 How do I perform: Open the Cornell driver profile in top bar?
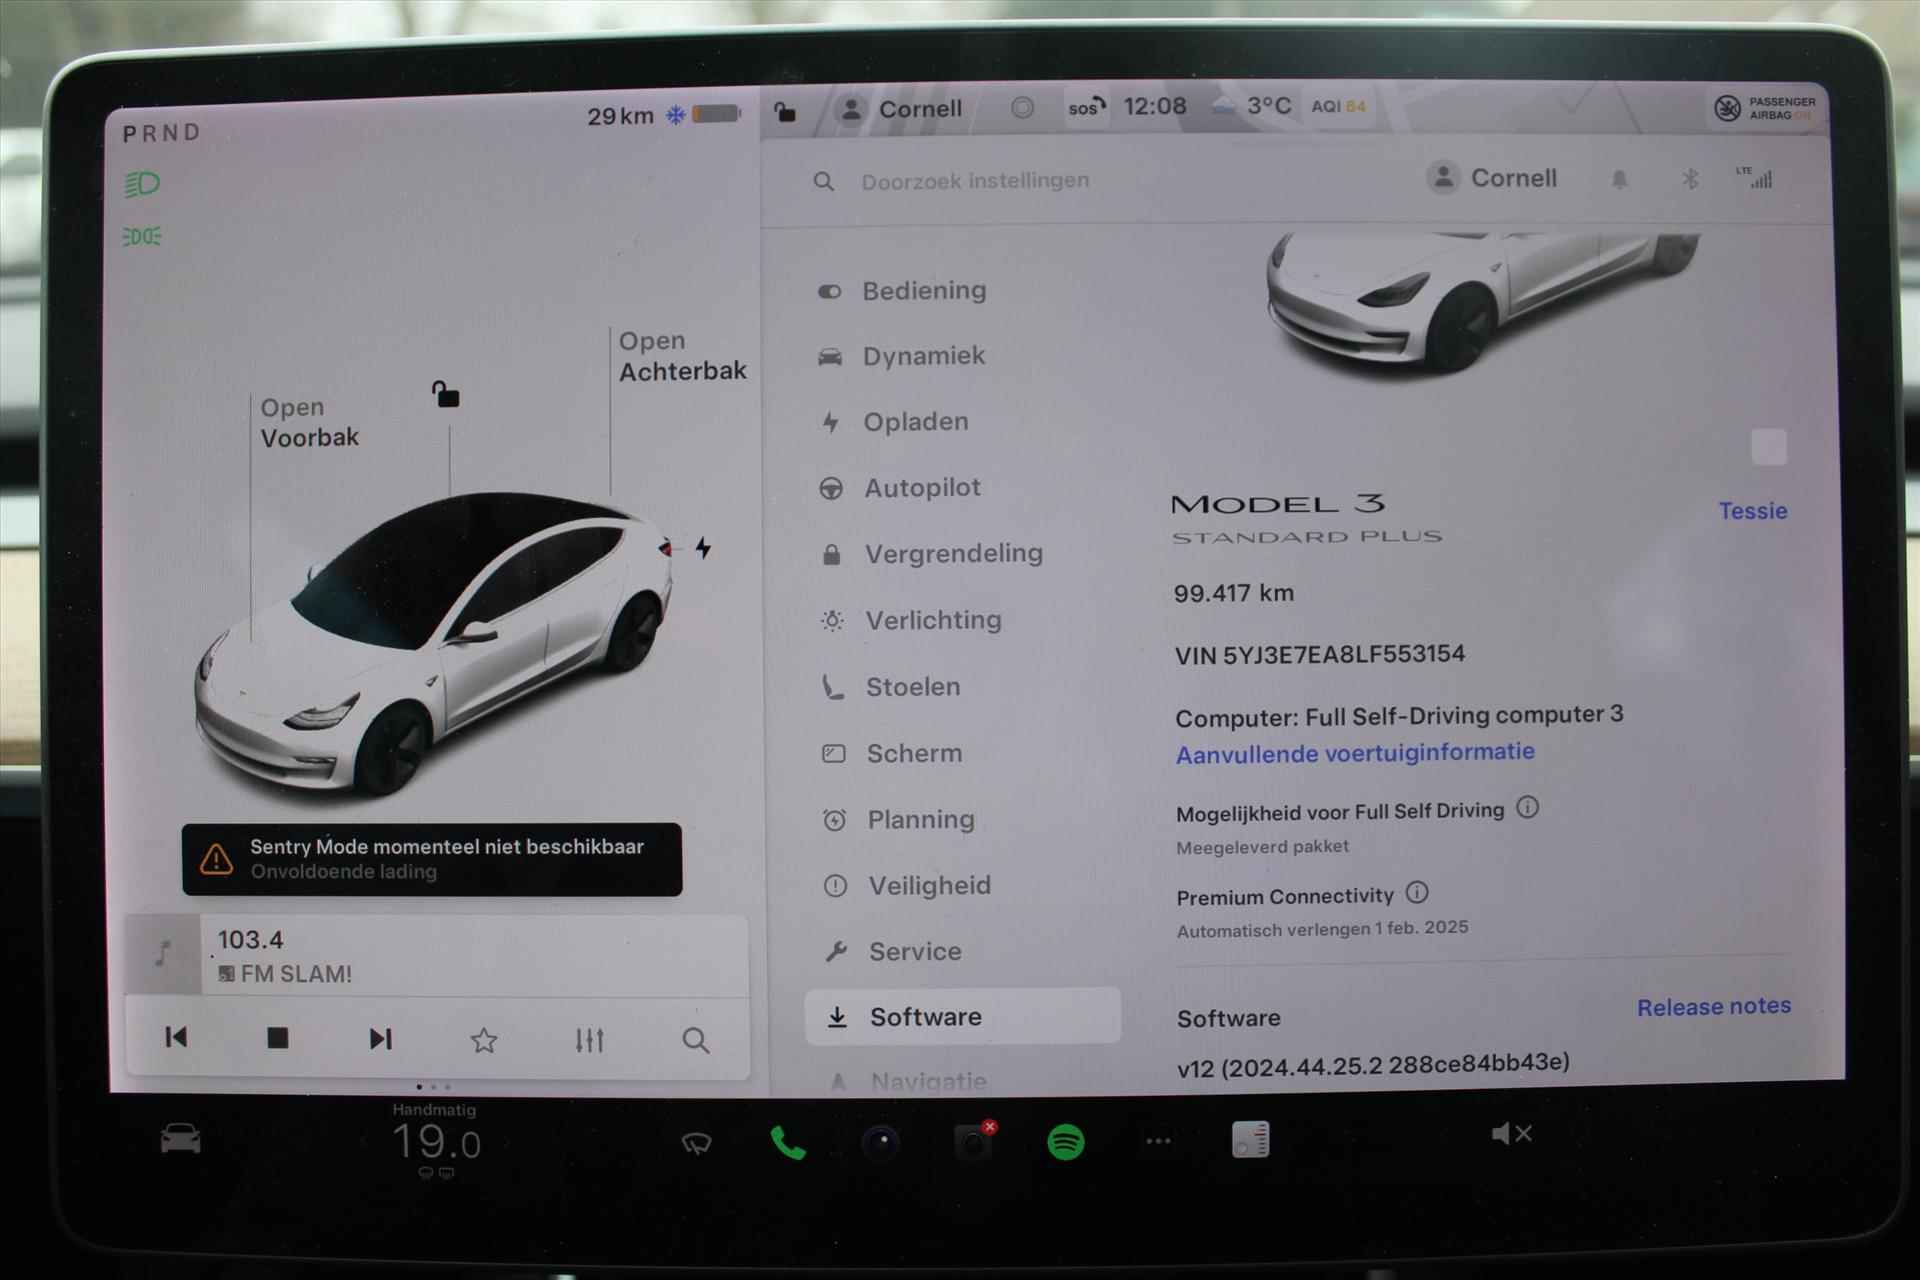pyautogui.click(x=900, y=109)
